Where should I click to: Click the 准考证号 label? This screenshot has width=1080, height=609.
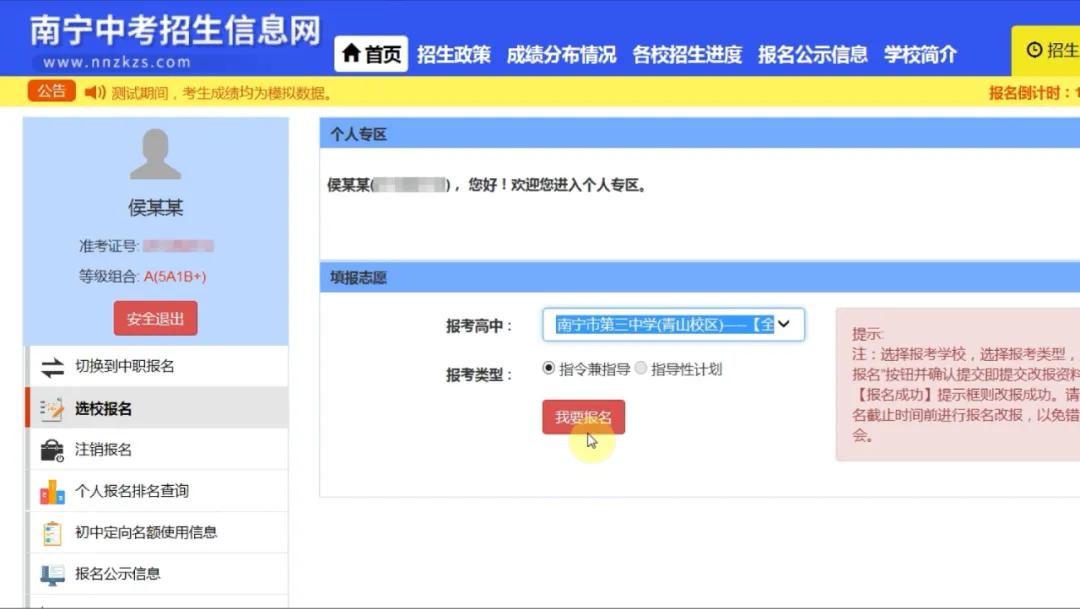tap(109, 246)
